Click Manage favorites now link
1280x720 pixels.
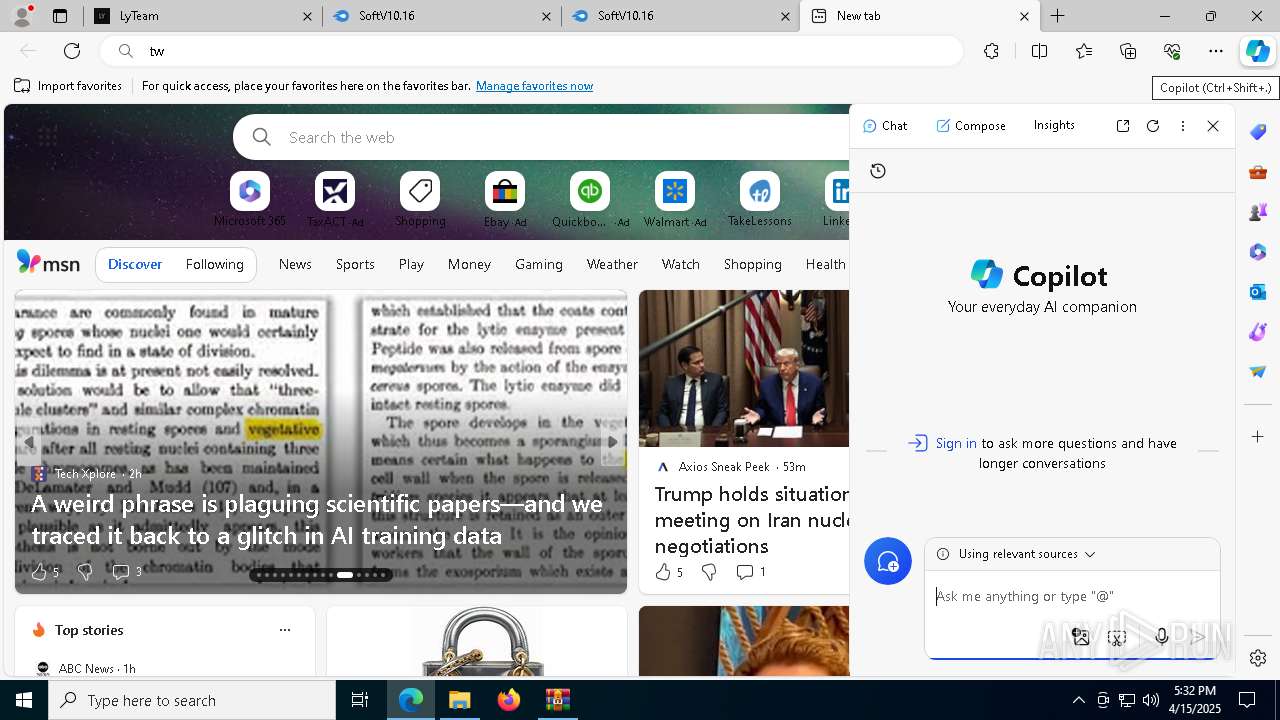(x=534, y=86)
